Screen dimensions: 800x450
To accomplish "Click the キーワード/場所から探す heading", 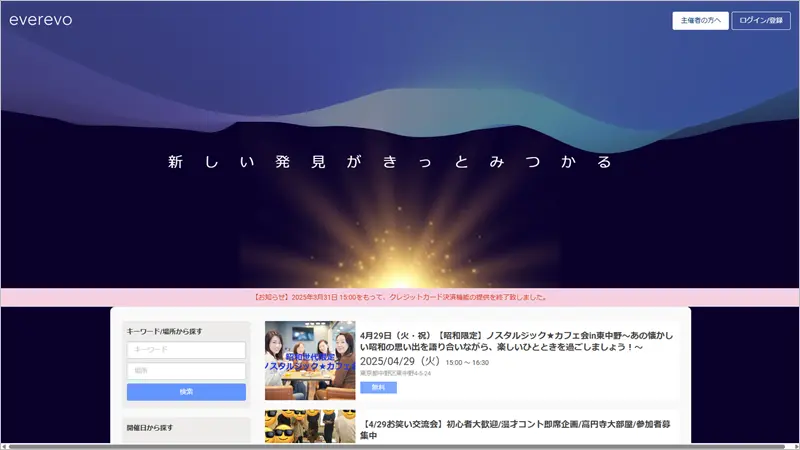I will (x=165, y=330).
